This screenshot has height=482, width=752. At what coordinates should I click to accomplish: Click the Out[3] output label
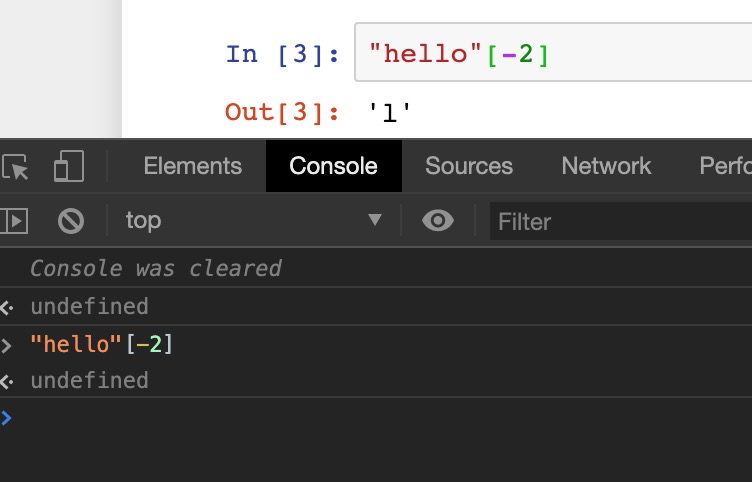[282, 111]
